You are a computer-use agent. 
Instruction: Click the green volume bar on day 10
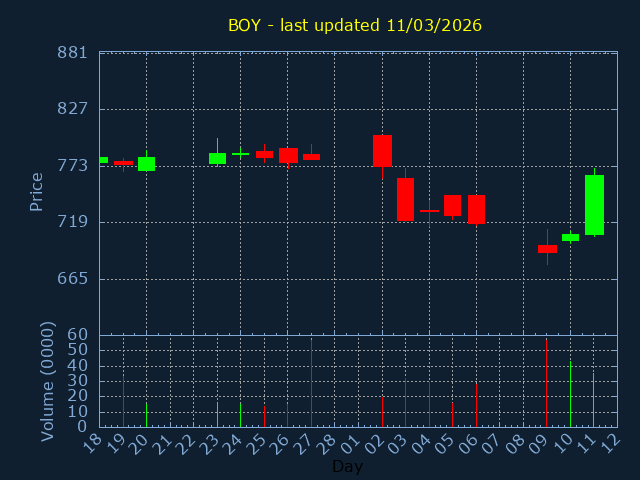point(570,394)
